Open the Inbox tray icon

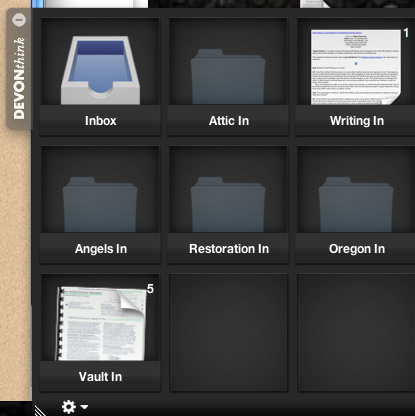click(100, 70)
